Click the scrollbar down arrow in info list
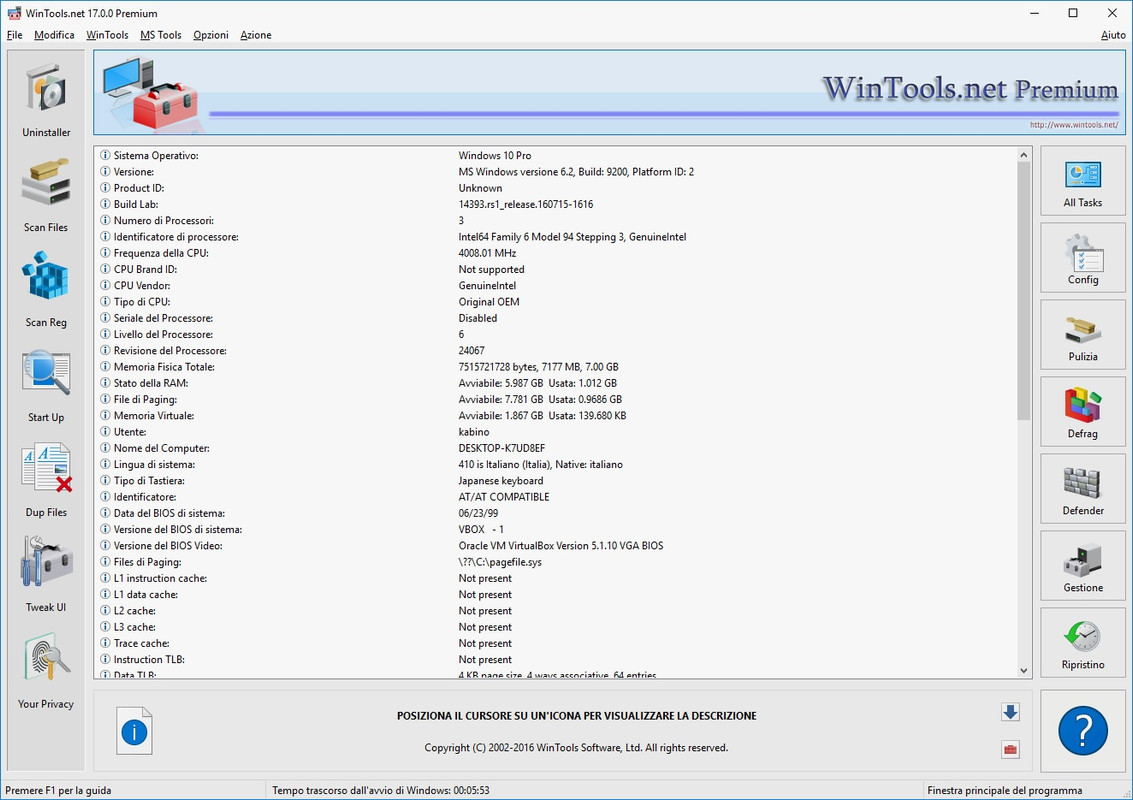This screenshot has height=800, width=1133. (1023, 671)
